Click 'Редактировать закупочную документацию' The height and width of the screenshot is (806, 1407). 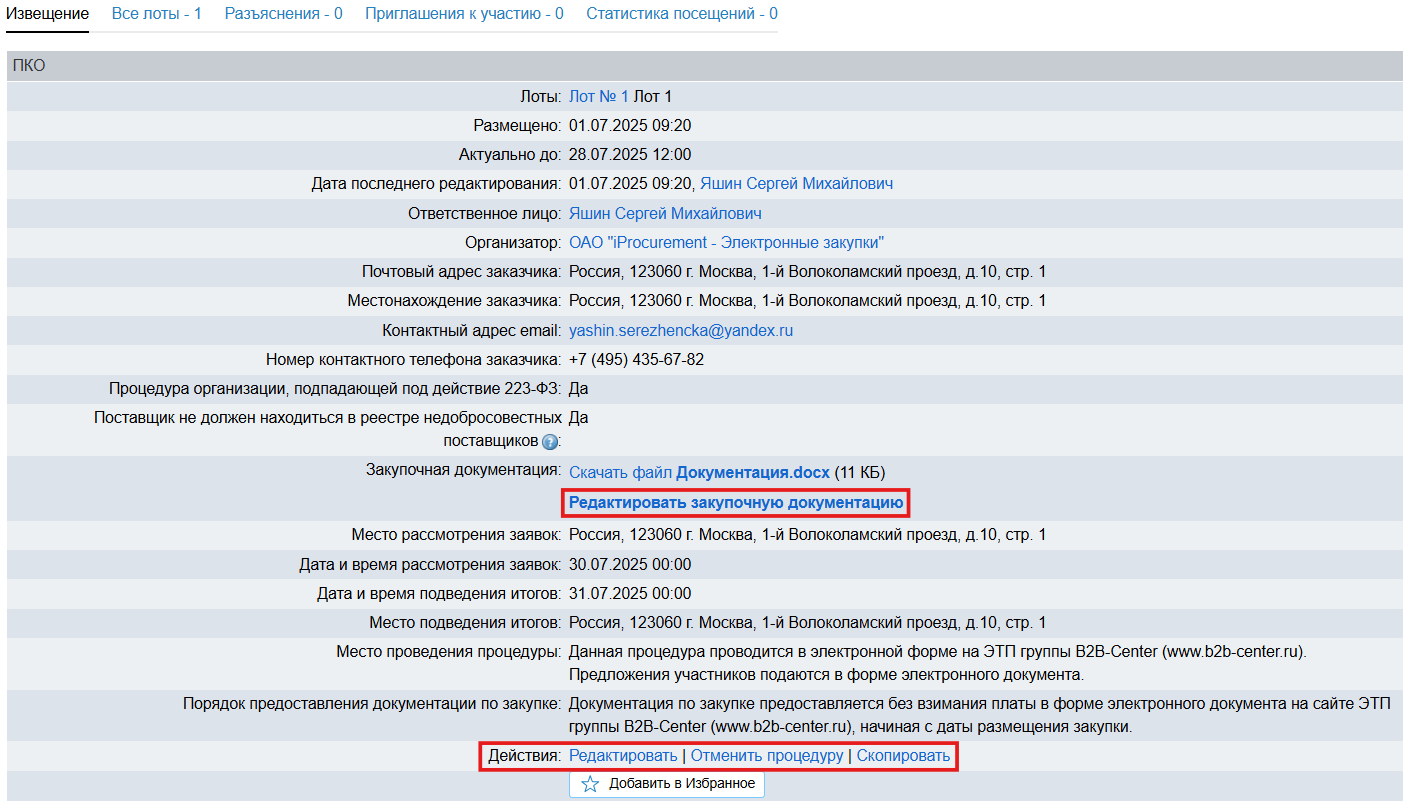point(736,502)
